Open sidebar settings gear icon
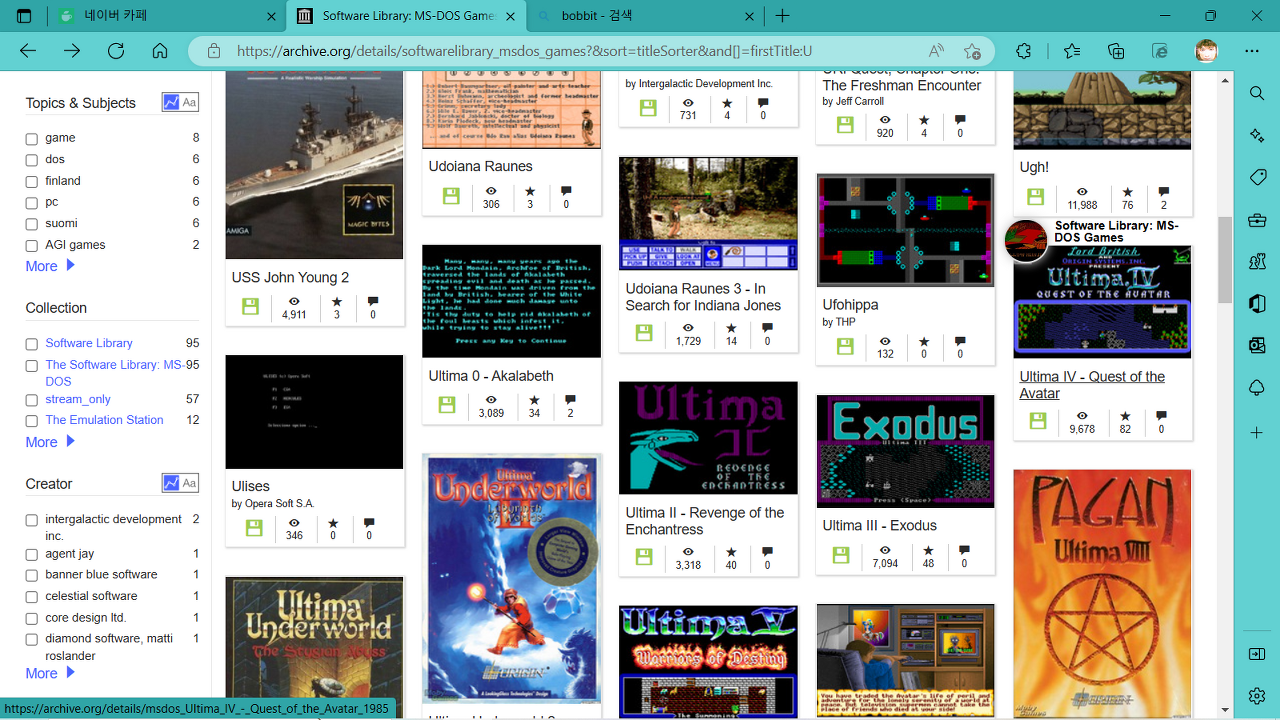This screenshot has width=1280, height=720. point(1257,695)
